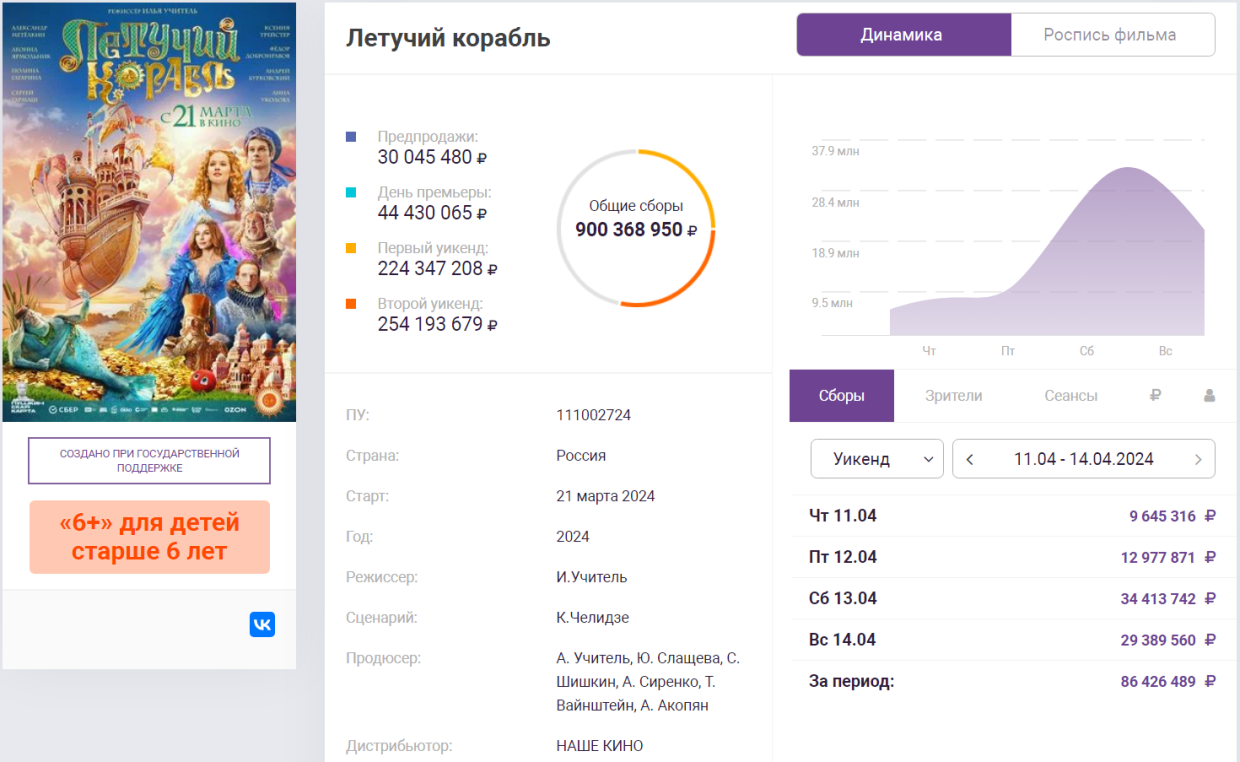The width and height of the screenshot is (1240, 762).
Task: Click the 6+ age rating badge
Action: (149, 537)
